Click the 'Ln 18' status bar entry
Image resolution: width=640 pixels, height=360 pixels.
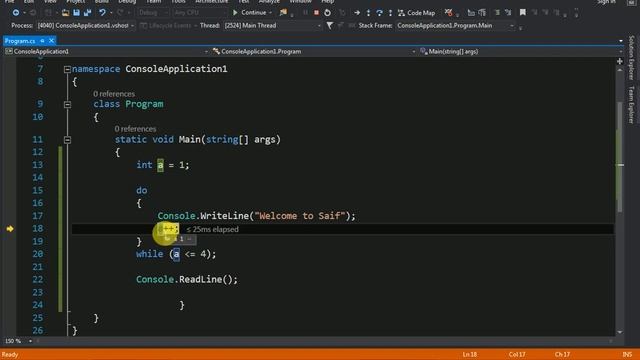click(470, 355)
